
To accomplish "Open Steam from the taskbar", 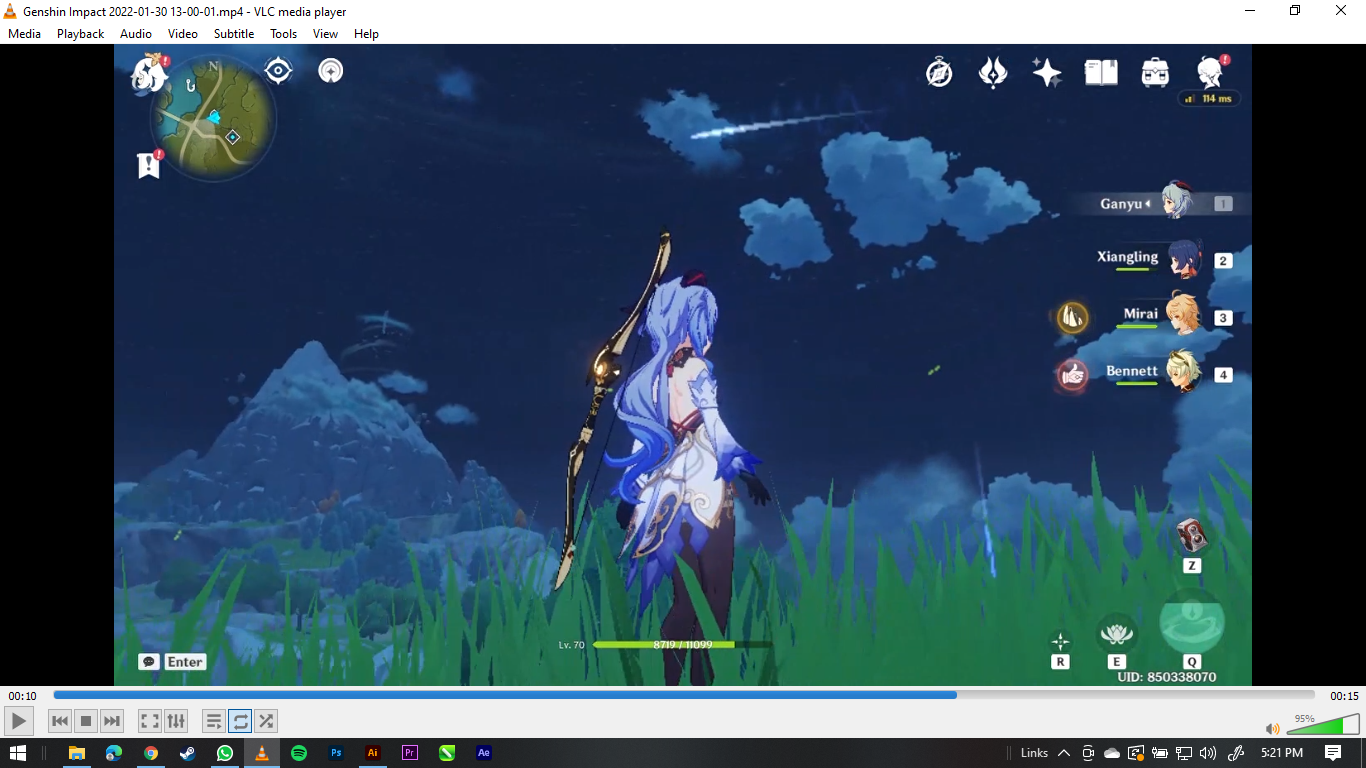I will click(x=187, y=753).
